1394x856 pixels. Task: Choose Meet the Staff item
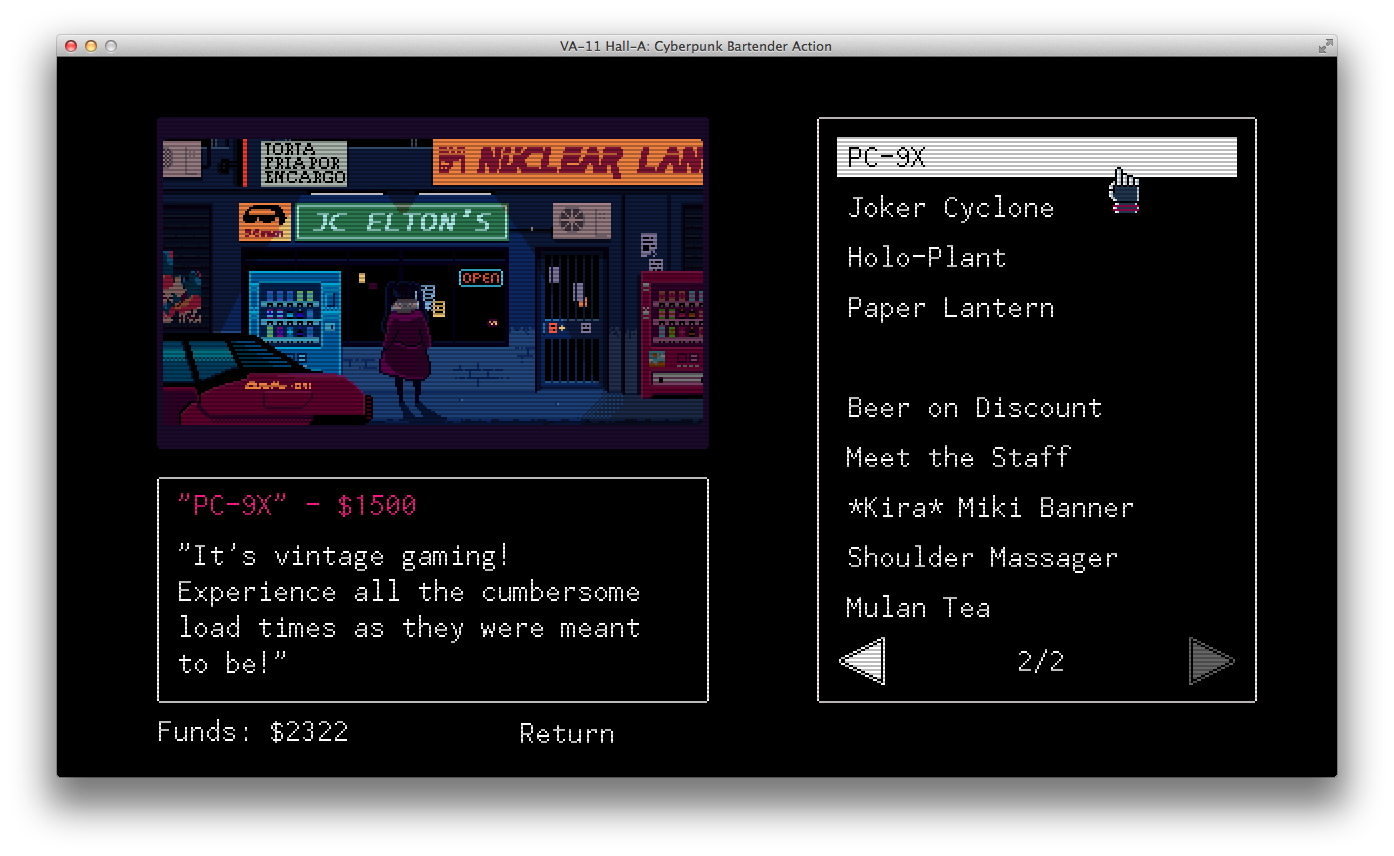click(x=958, y=458)
